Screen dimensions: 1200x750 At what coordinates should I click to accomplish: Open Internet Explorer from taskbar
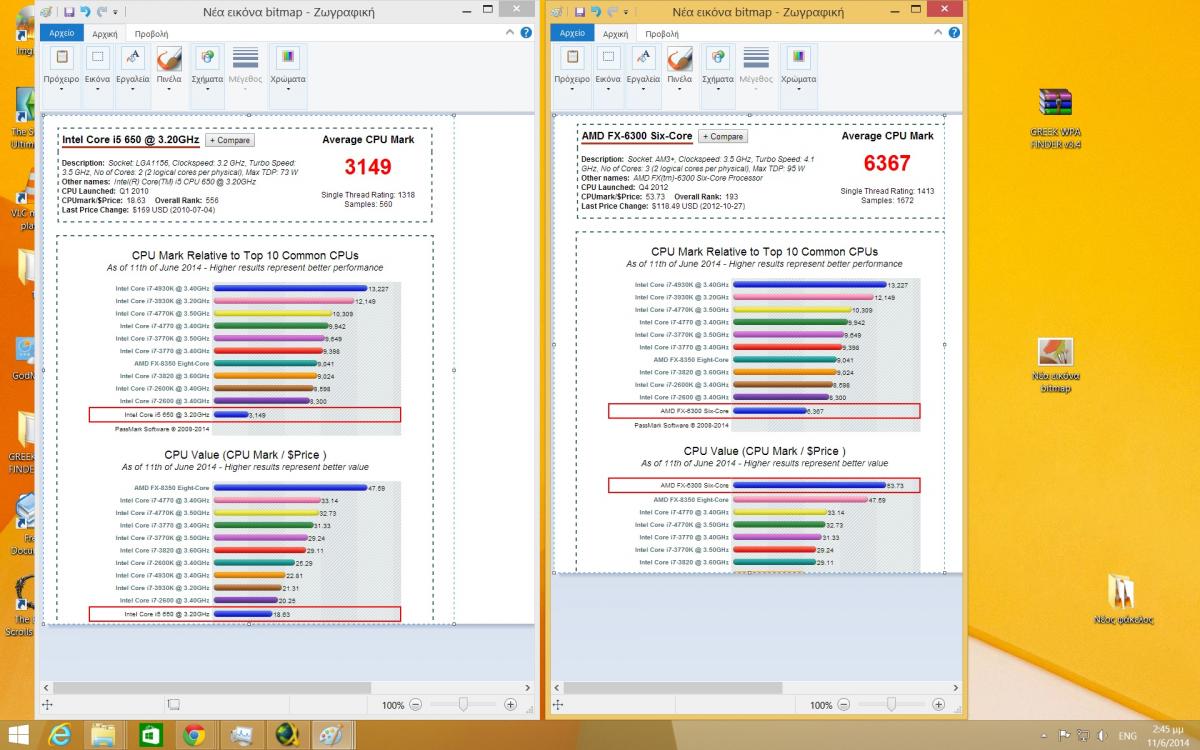pyautogui.click(x=62, y=735)
